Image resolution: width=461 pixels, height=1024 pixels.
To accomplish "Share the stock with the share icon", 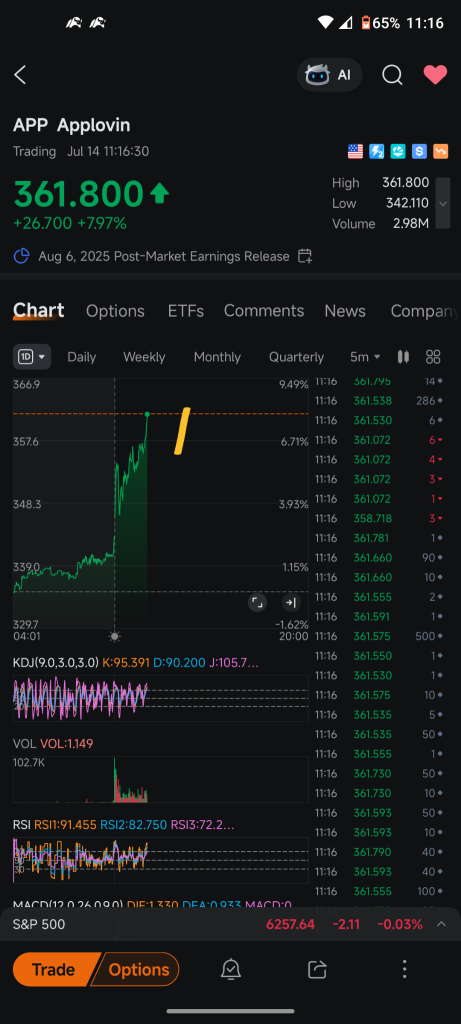I will [x=317, y=969].
